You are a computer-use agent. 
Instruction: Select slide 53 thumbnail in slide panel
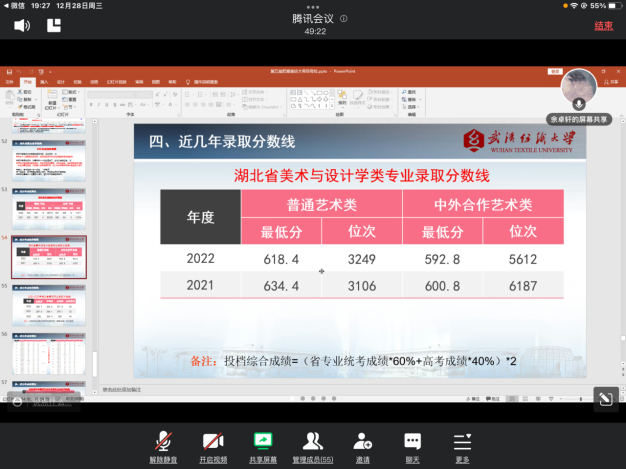tap(48, 210)
